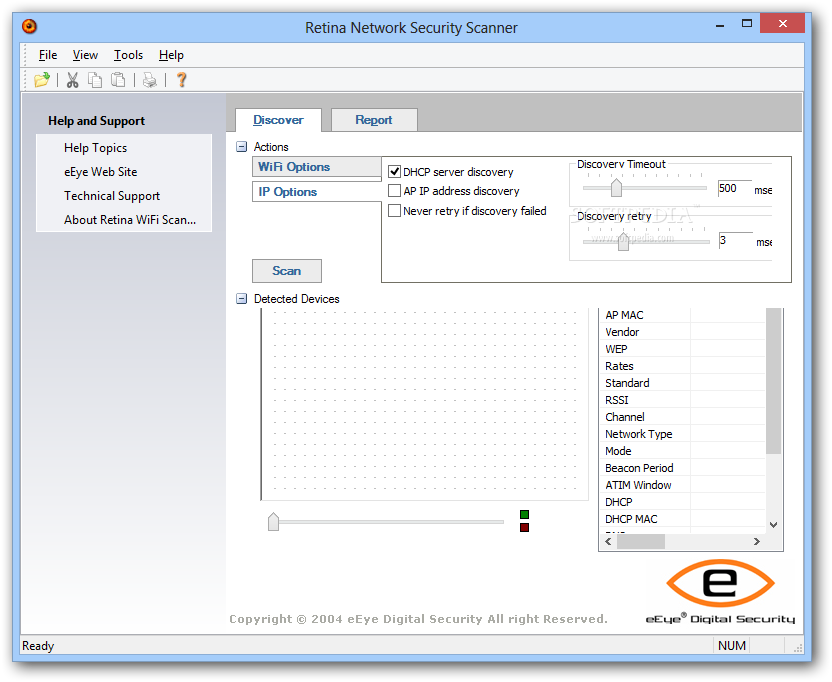Click the Cut scissors toolbar icon
The width and height of the screenshot is (832, 682).
point(73,80)
